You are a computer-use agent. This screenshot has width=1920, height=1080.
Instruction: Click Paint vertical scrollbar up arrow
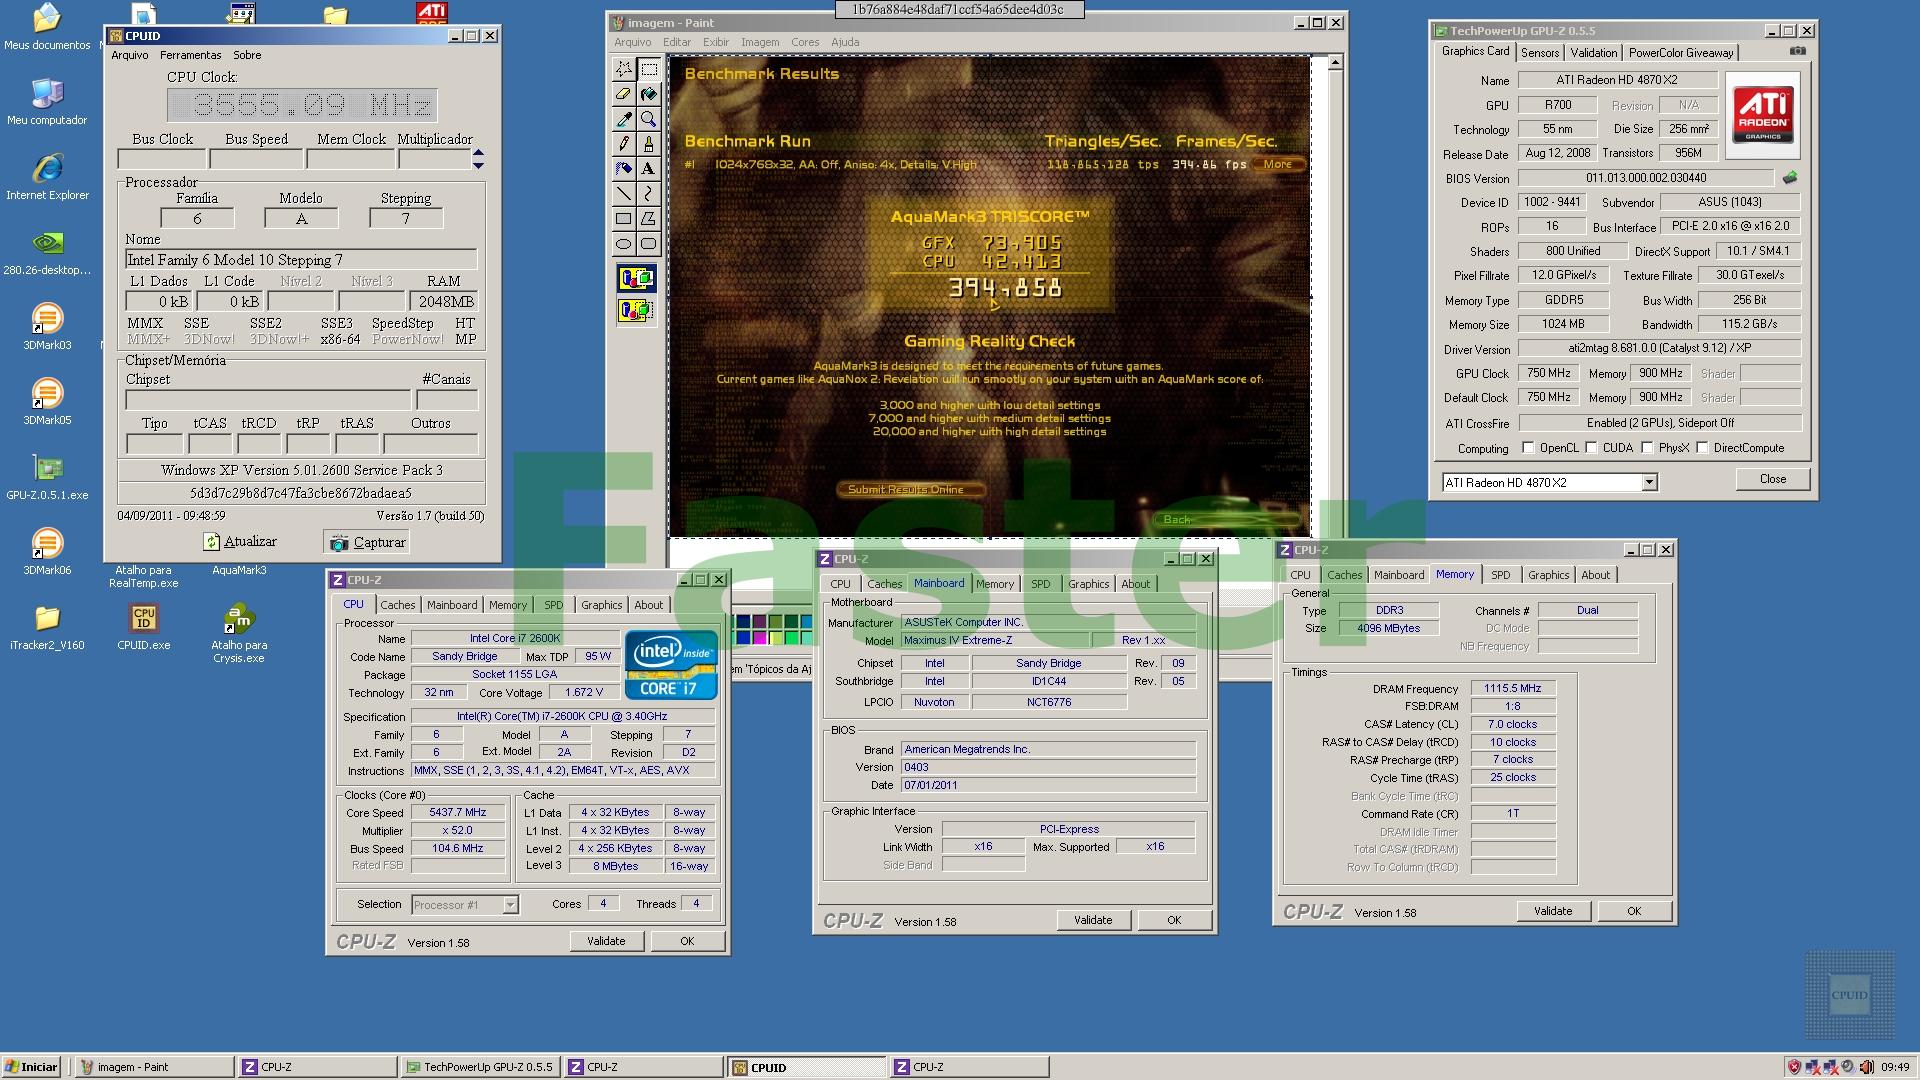1335,63
